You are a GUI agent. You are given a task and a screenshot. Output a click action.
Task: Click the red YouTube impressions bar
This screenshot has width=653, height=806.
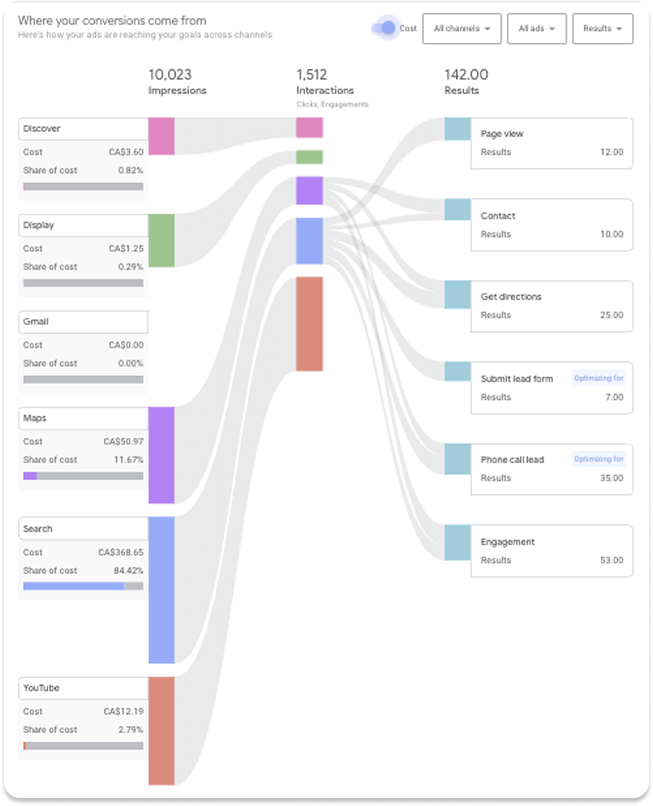161,730
